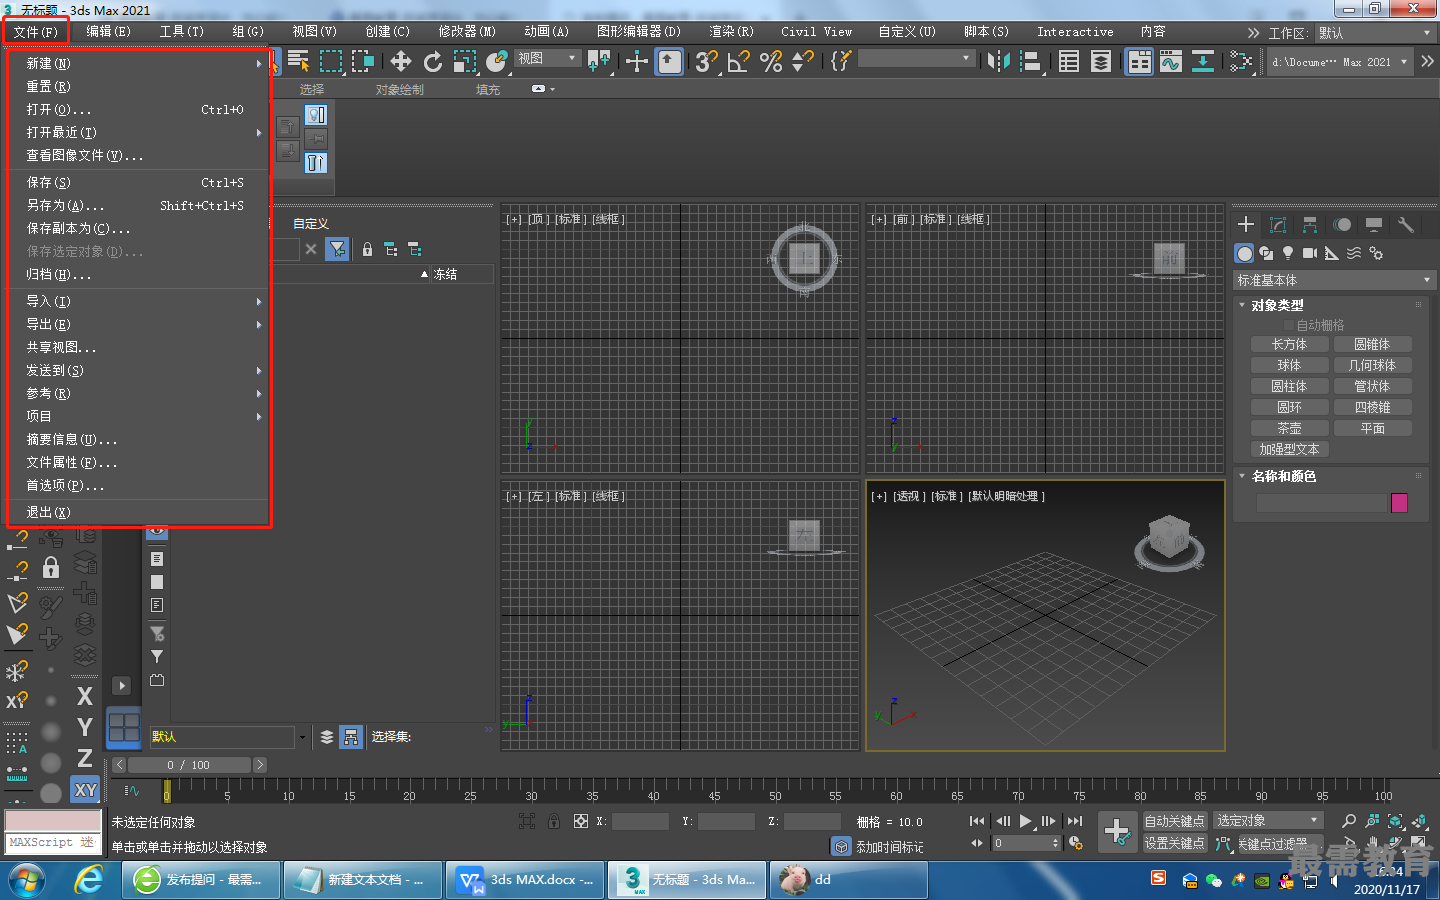Select Space Warps category icon
The height and width of the screenshot is (900, 1440).
[1354, 253]
